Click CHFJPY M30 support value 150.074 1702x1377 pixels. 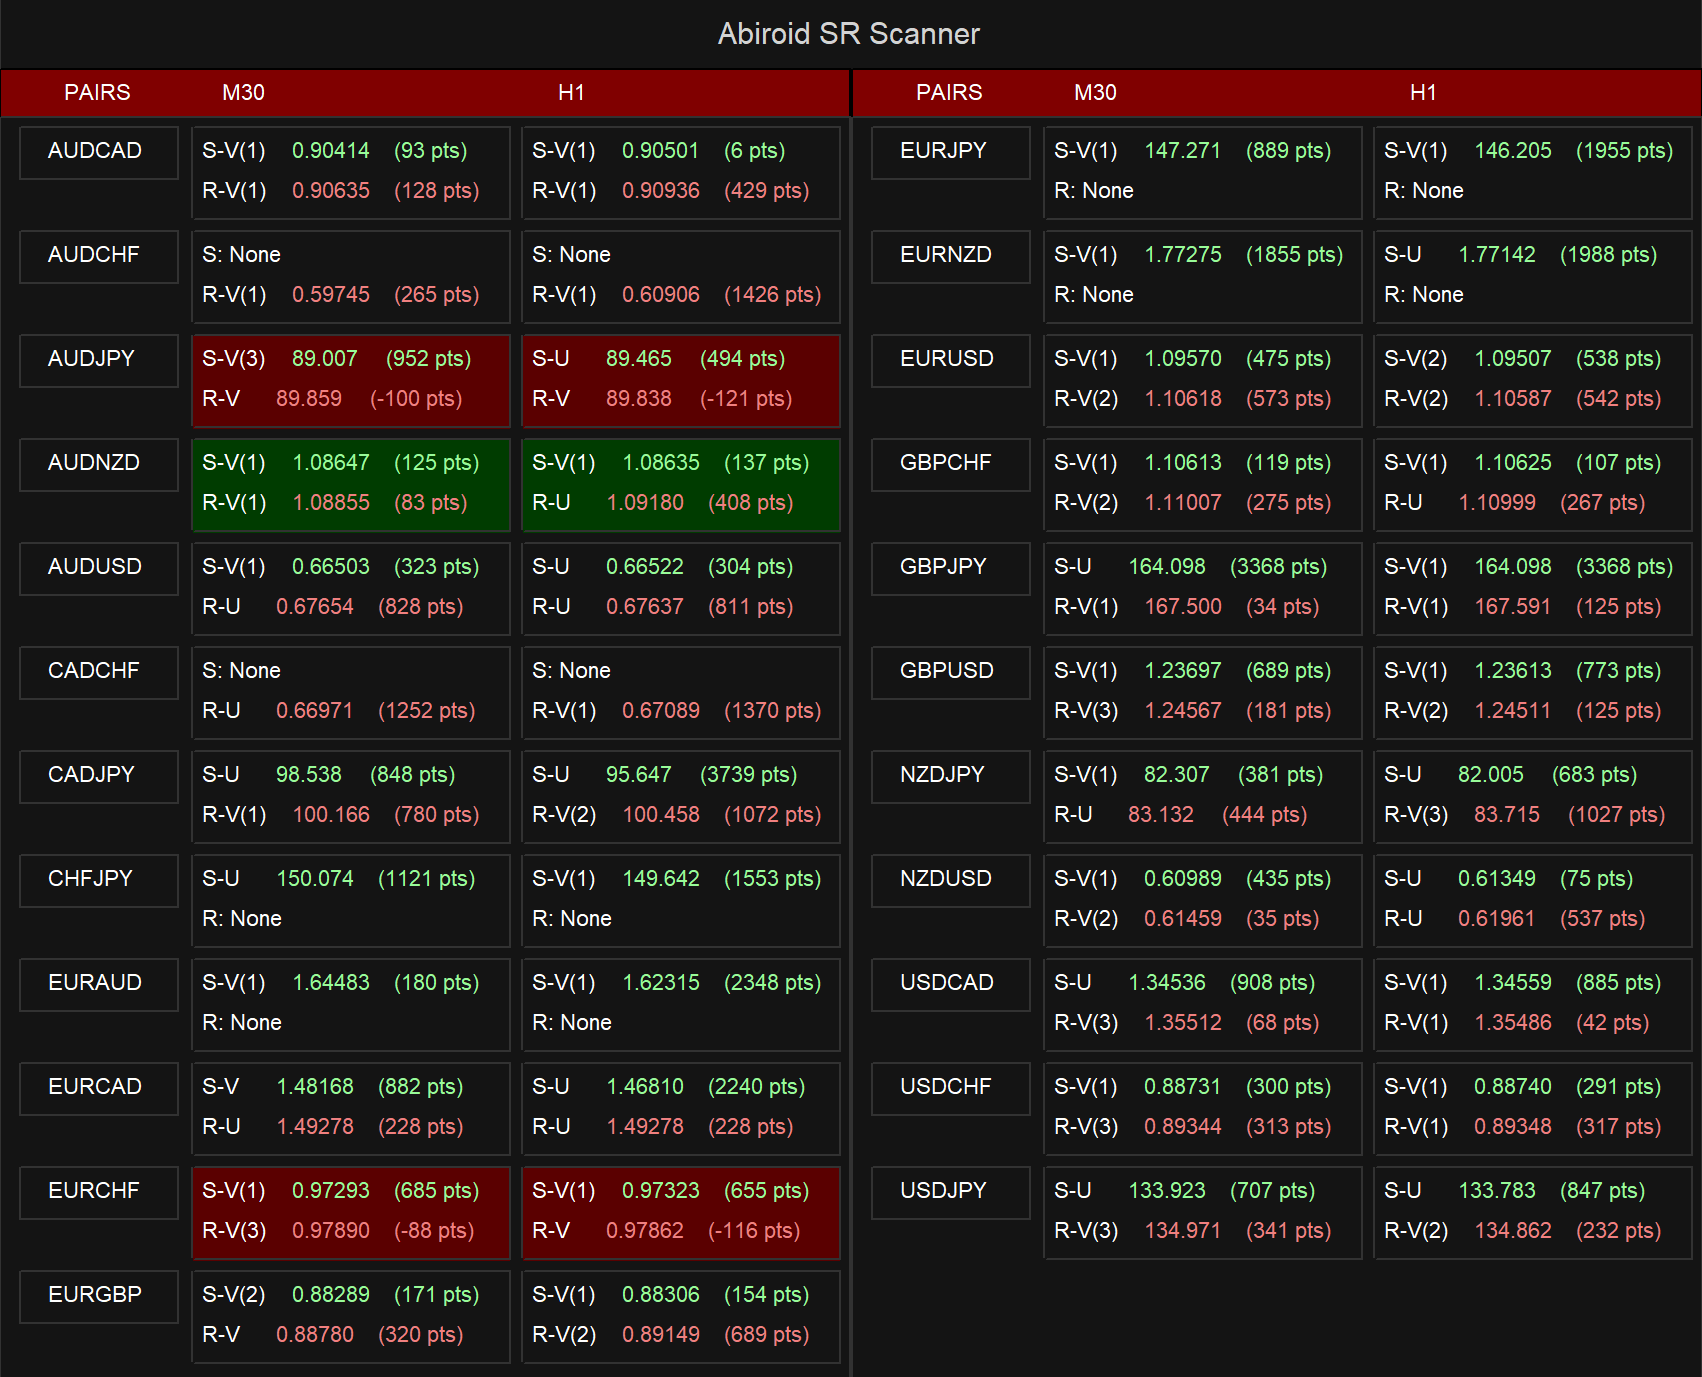(315, 879)
